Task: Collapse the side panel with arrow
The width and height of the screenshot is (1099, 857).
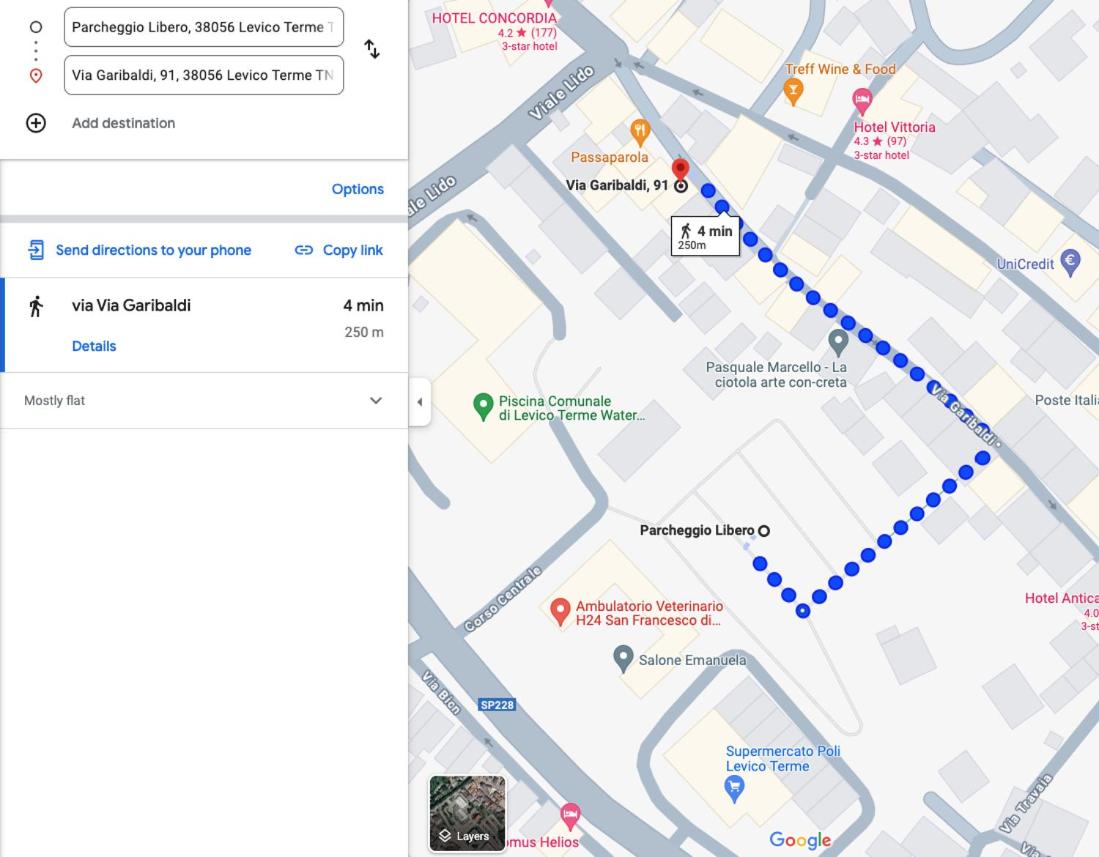Action: [419, 402]
